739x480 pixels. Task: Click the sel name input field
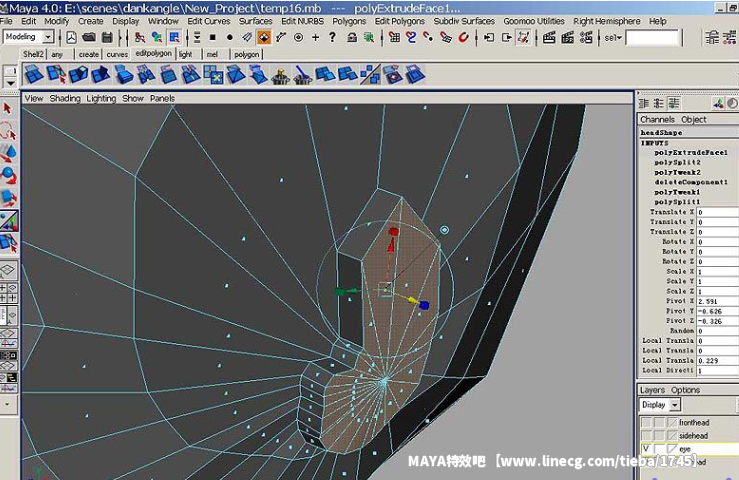point(653,38)
